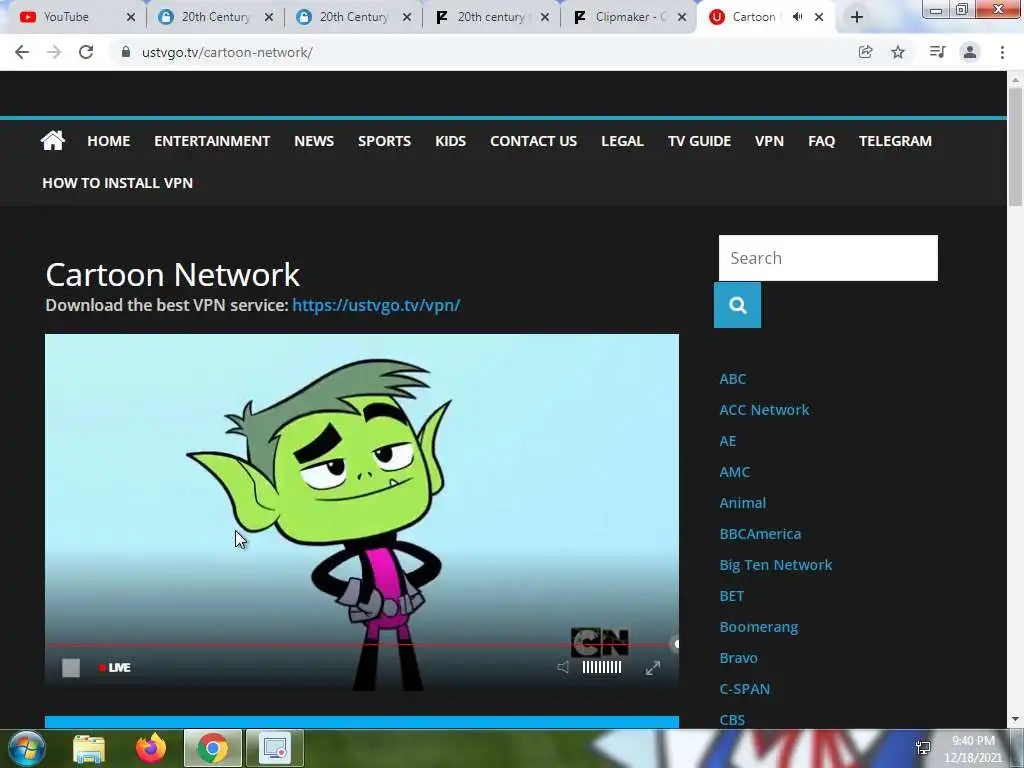Open the ENTERTAINMENT menu item
Screen dimensions: 1024x768
pos(212,141)
